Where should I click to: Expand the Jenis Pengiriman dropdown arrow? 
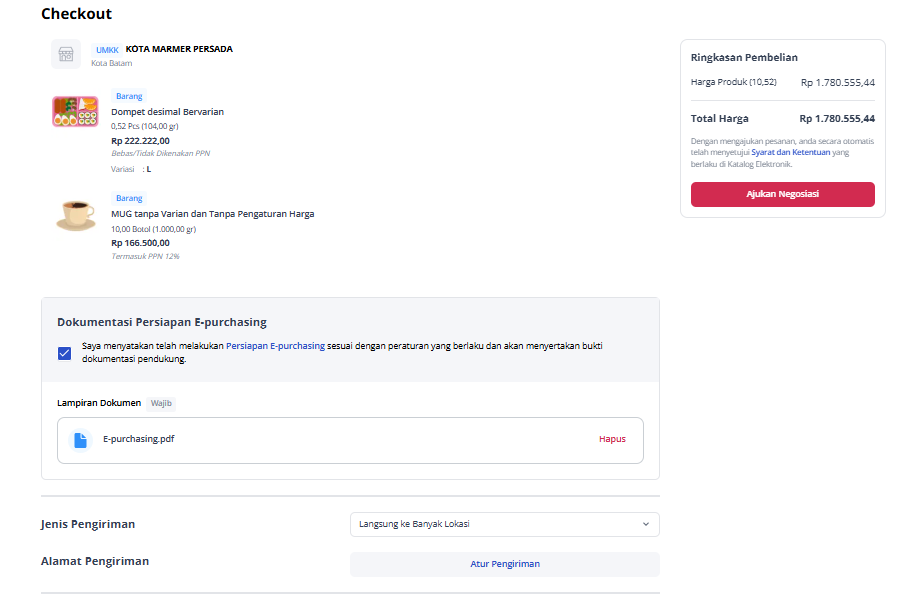click(x=646, y=524)
